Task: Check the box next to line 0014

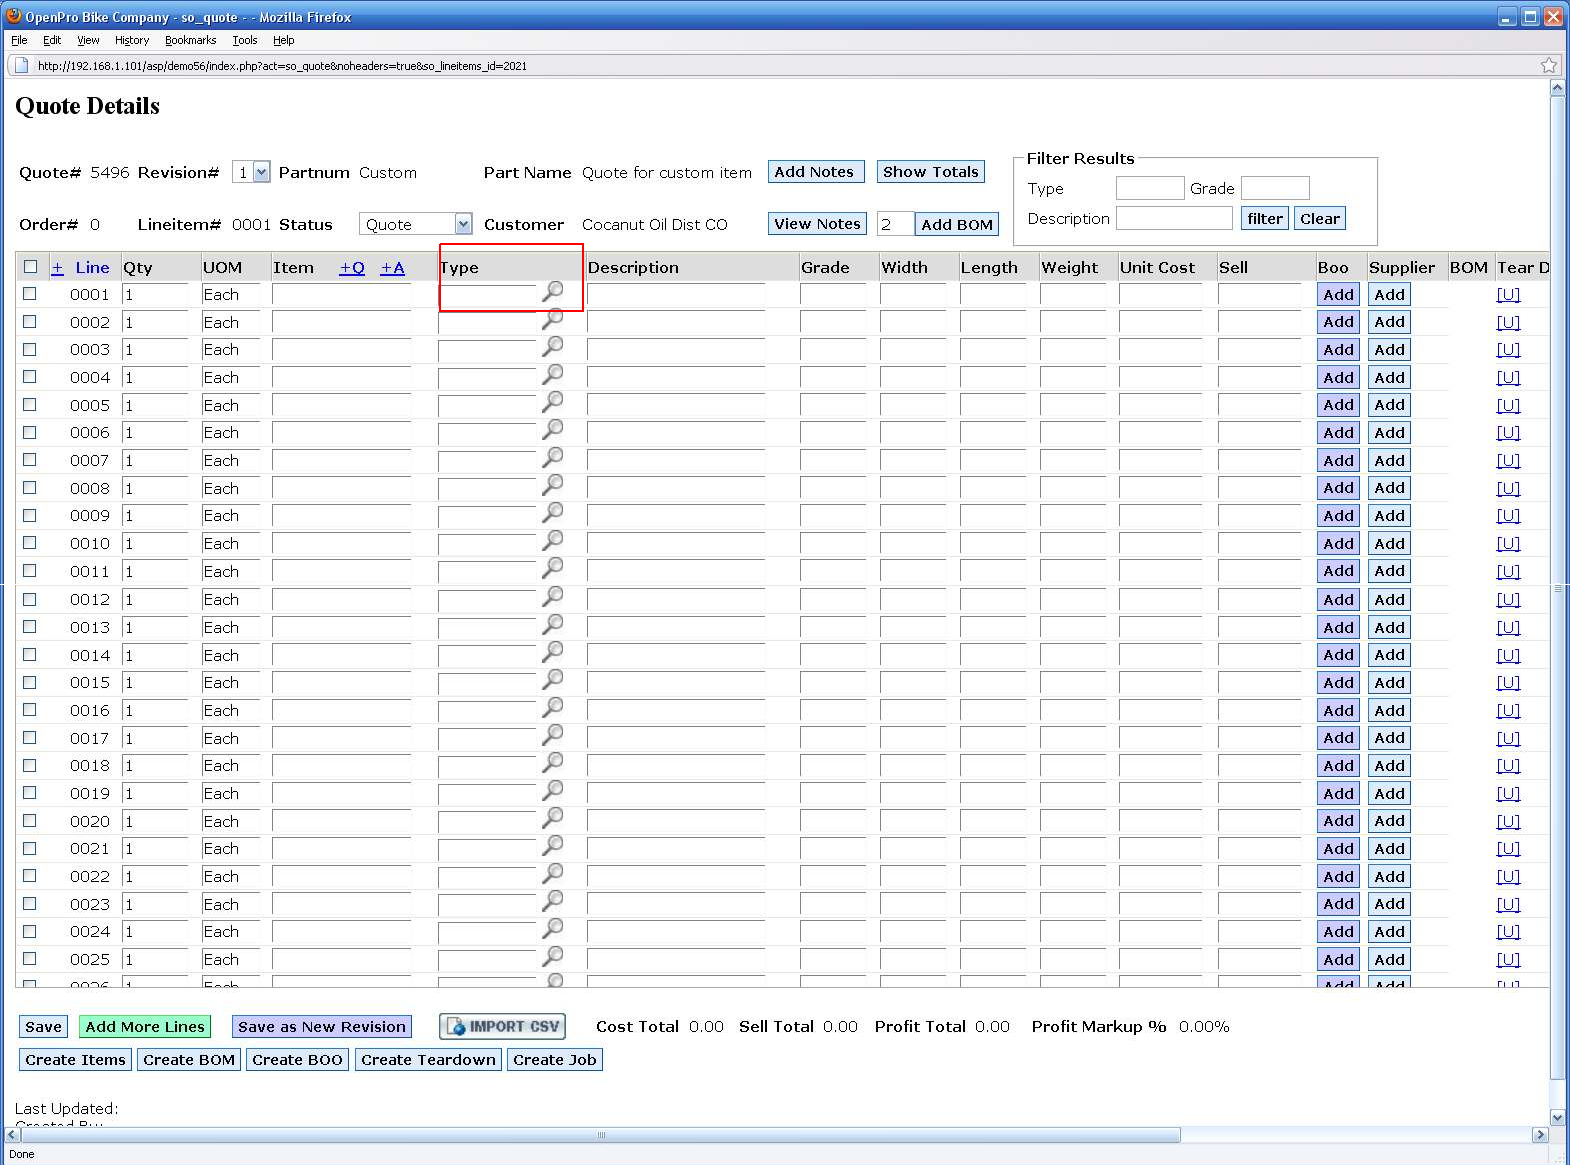Action: 30,654
